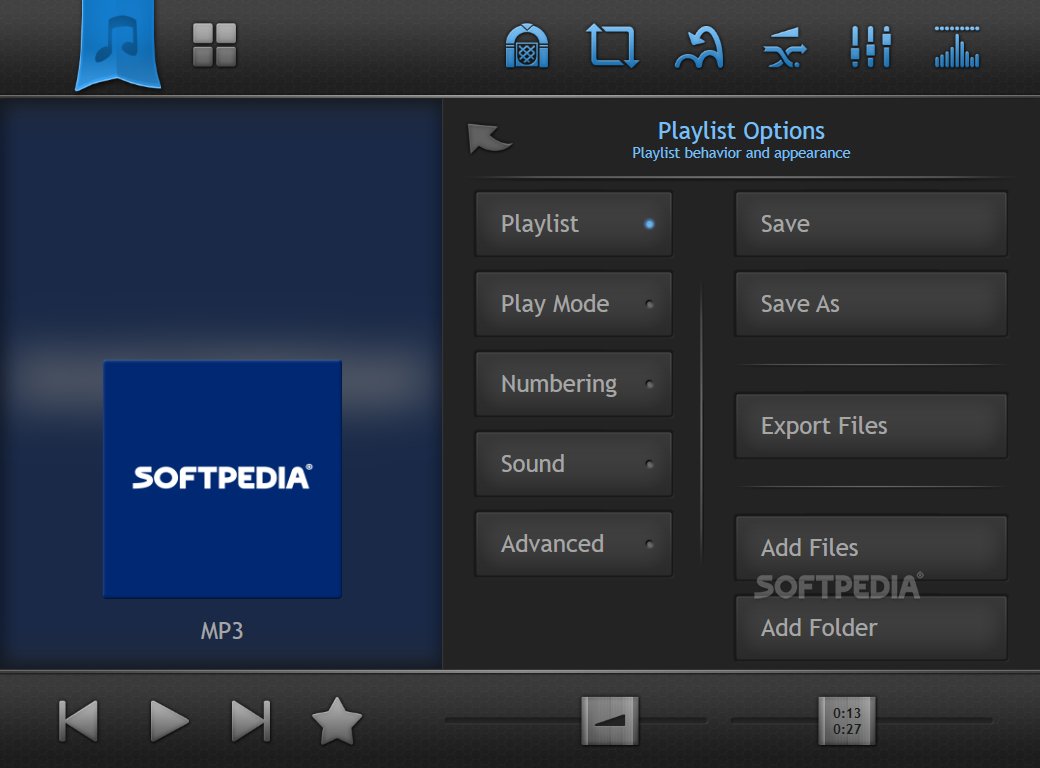Click the Add Files button
The image size is (1040, 768).
(x=871, y=548)
